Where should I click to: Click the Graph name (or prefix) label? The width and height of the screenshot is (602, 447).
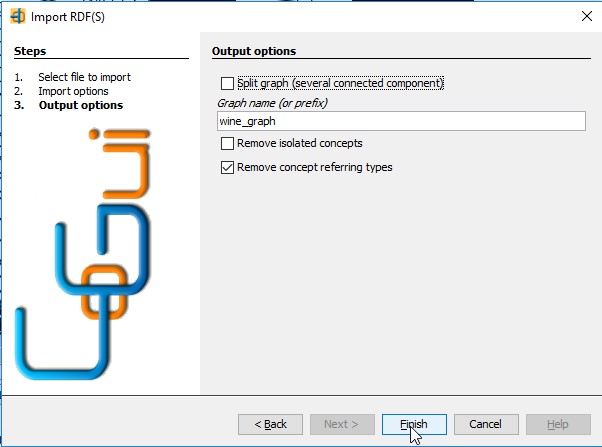272,103
